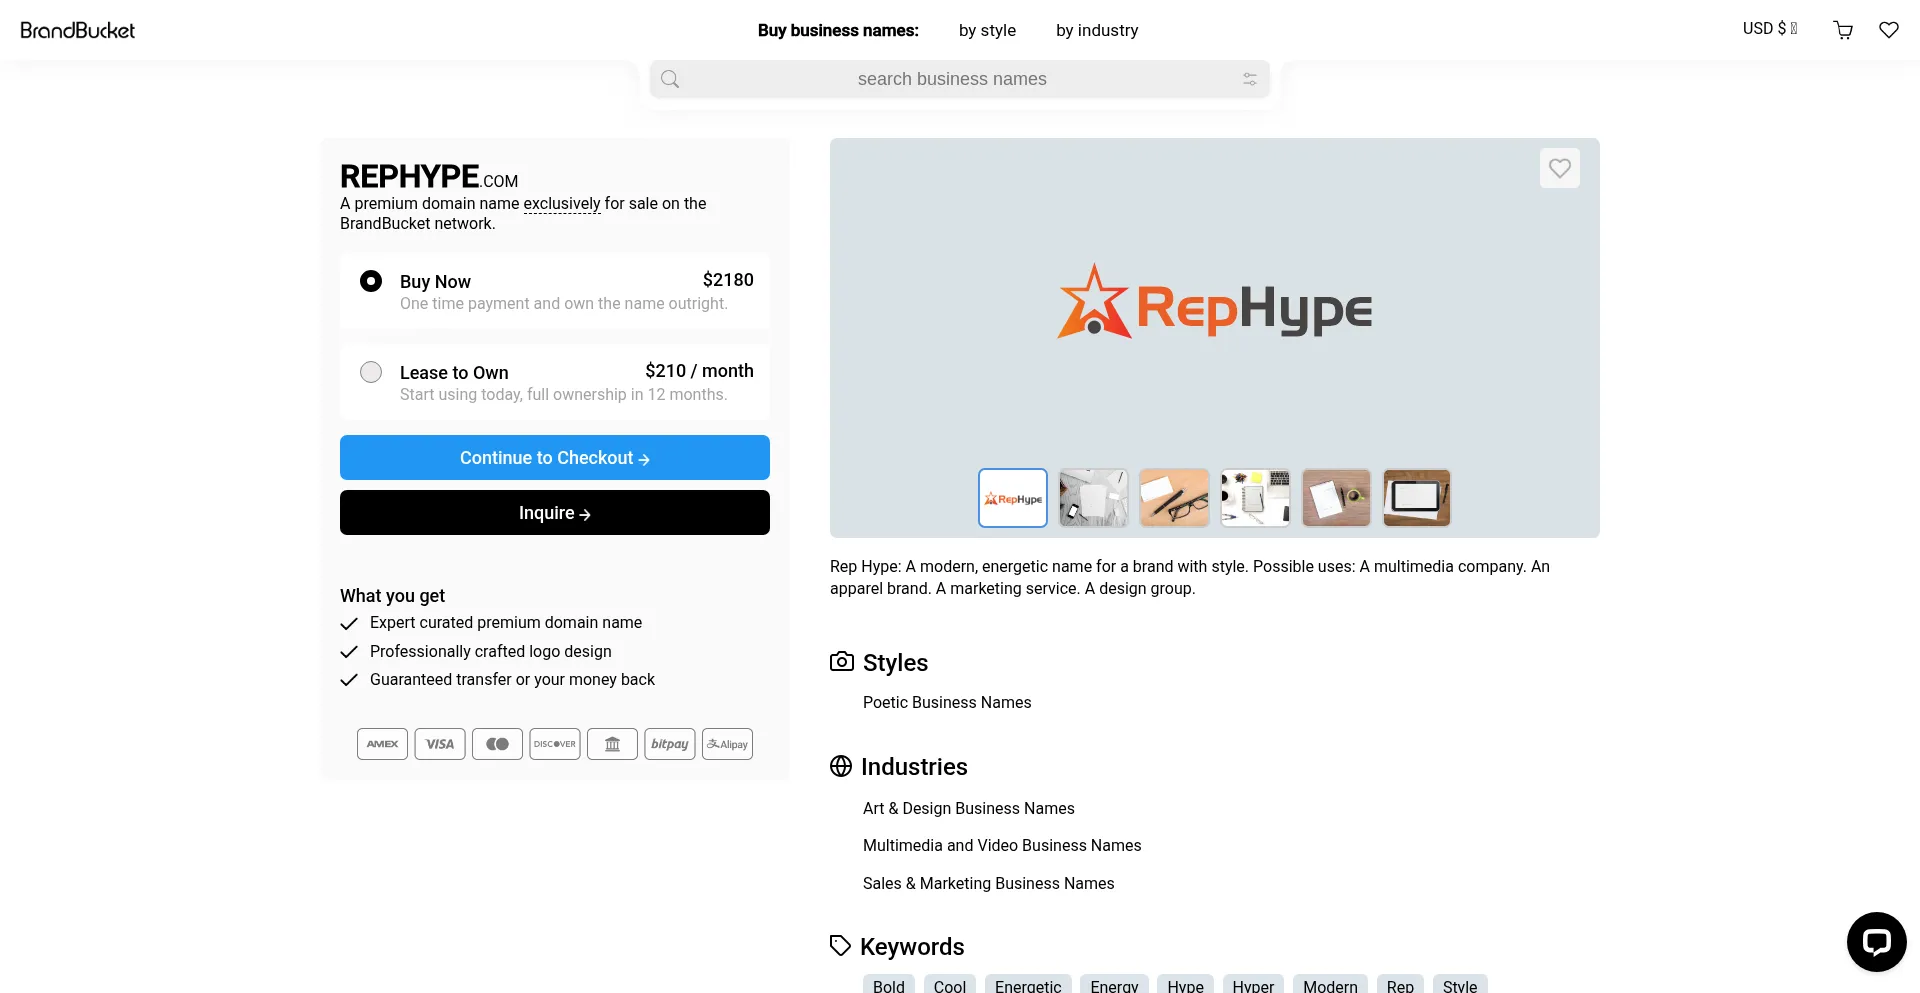Choose Visa as a payment method
Screen dimensions: 1920x993
pos(439,743)
